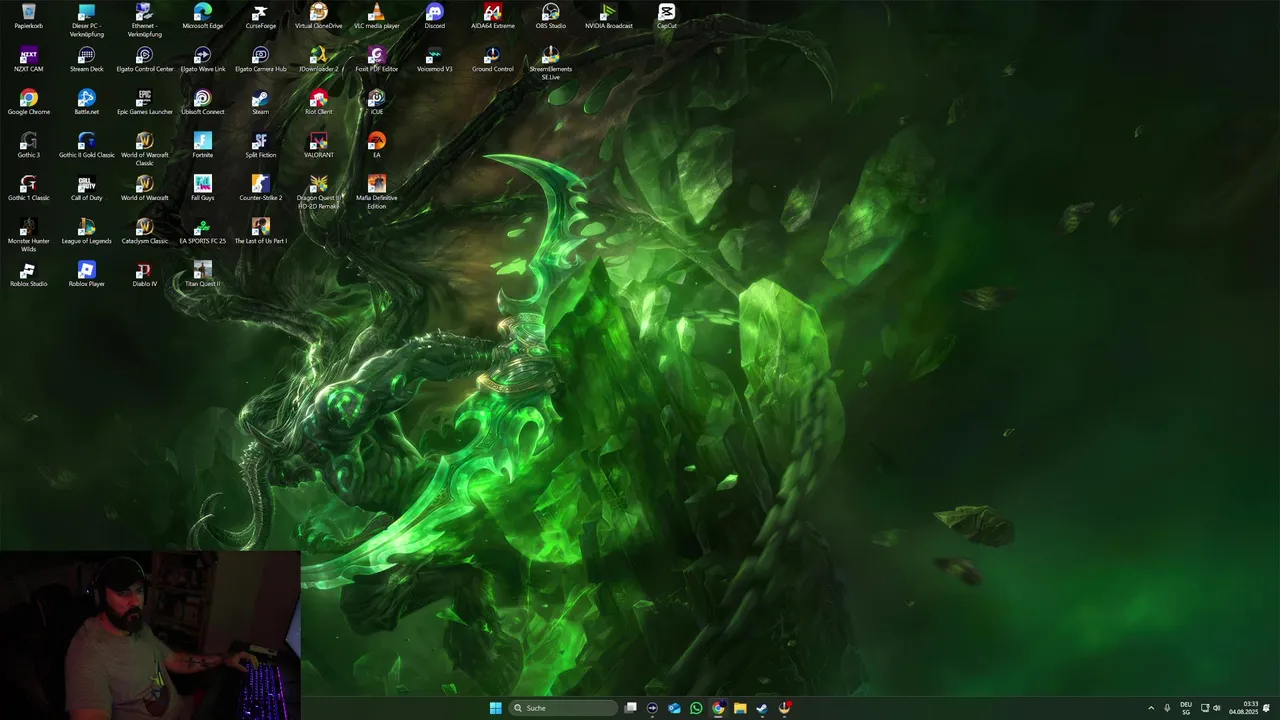Launch Cataclysm Classic icon
The height and width of the screenshot is (720, 1280).
145,231
